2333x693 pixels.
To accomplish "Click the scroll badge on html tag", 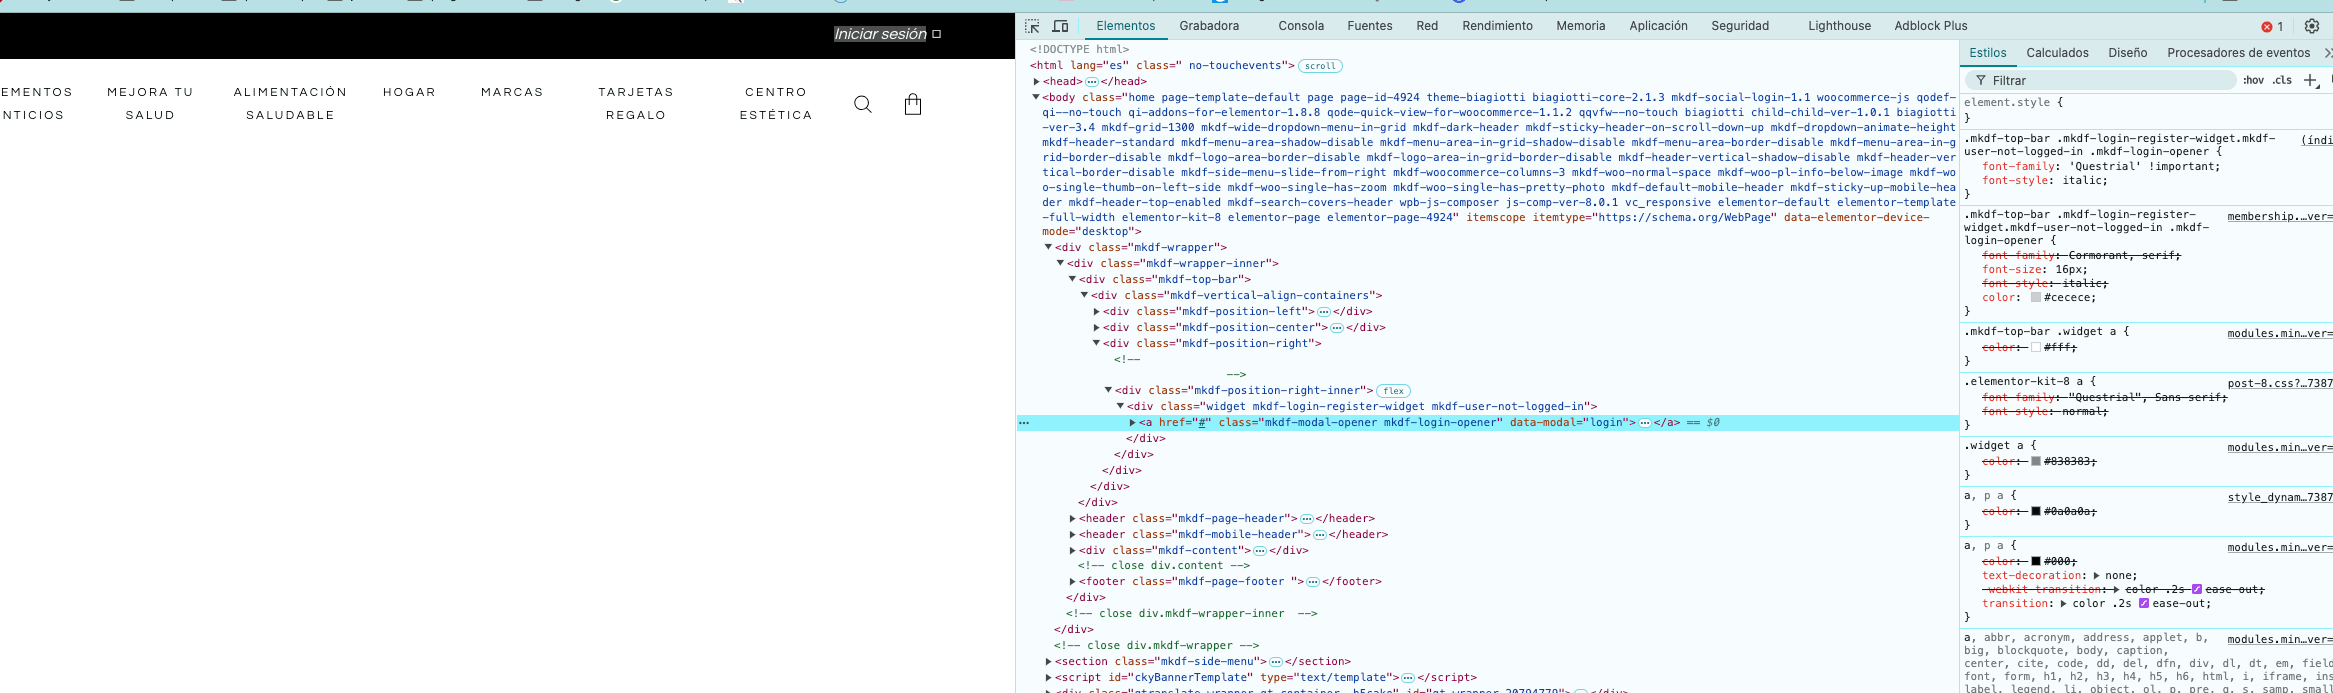I will (1320, 66).
